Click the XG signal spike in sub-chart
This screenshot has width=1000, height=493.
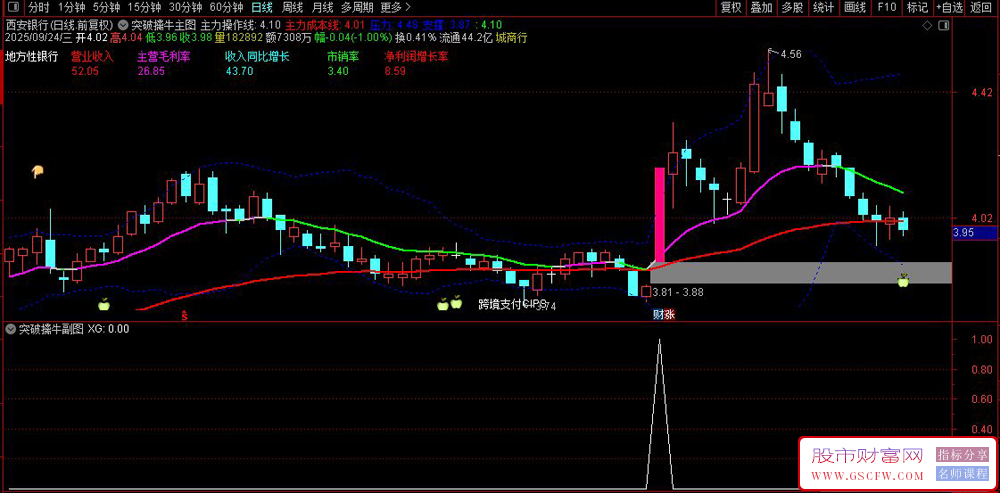coord(659,413)
